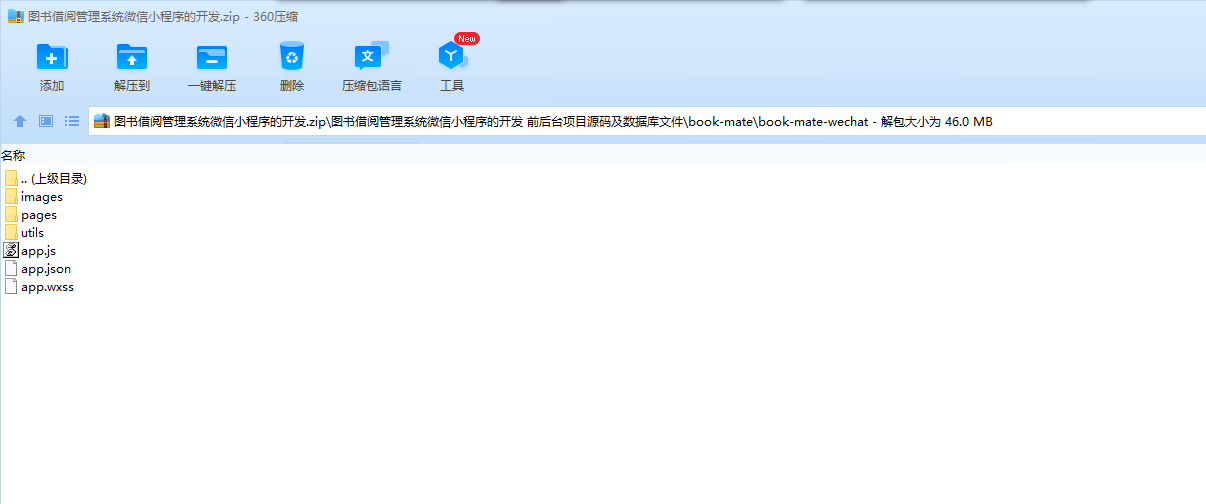
Task: Select the 'app.js' file name
Action: [38, 251]
